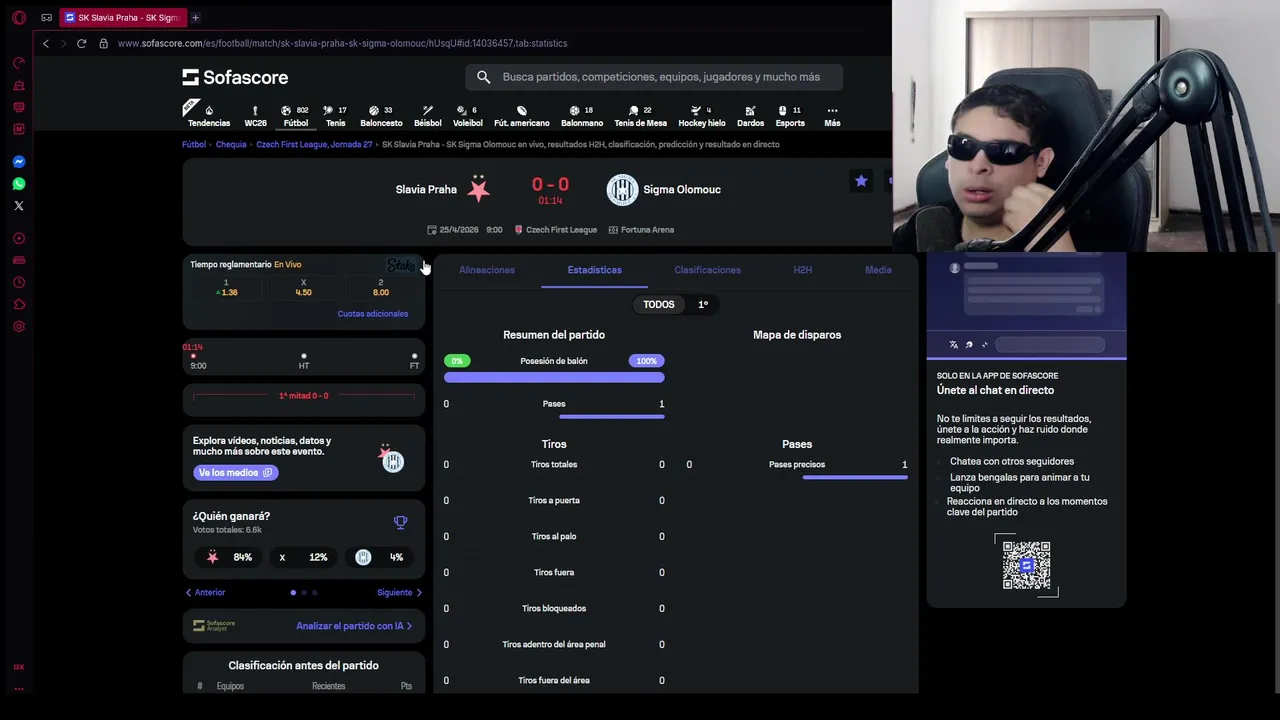Click the Sigma Olomouc team crest

click(622, 189)
